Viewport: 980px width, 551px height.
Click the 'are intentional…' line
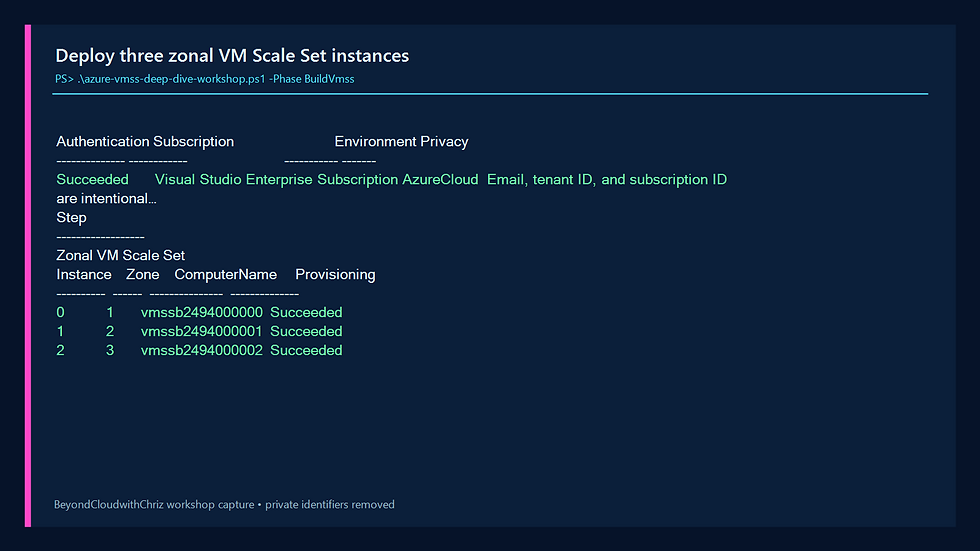click(106, 199)
